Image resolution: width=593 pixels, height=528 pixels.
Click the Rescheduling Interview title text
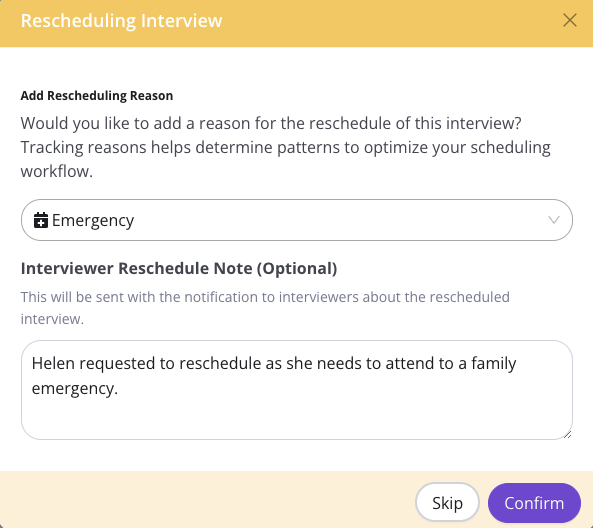point(121,20)
